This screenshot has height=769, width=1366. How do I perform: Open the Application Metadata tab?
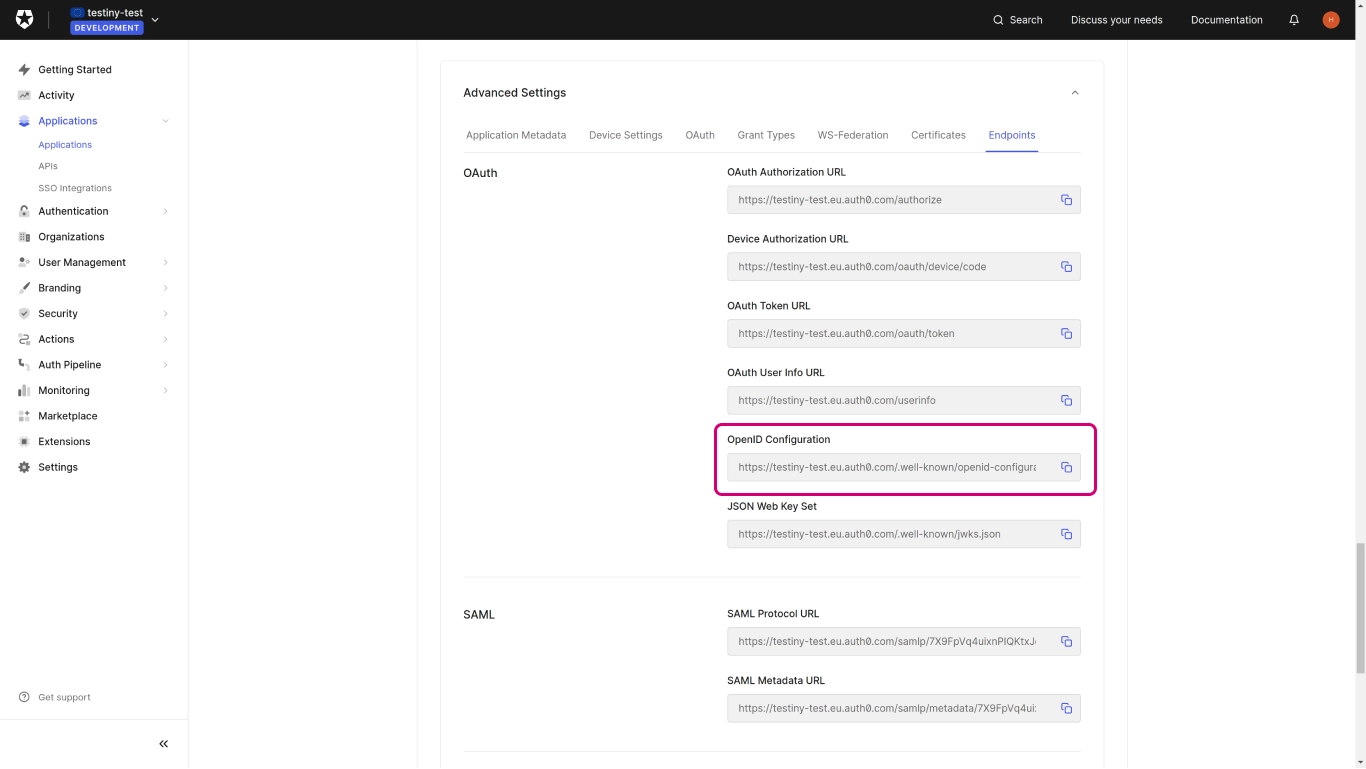click(x=516, y=135)
